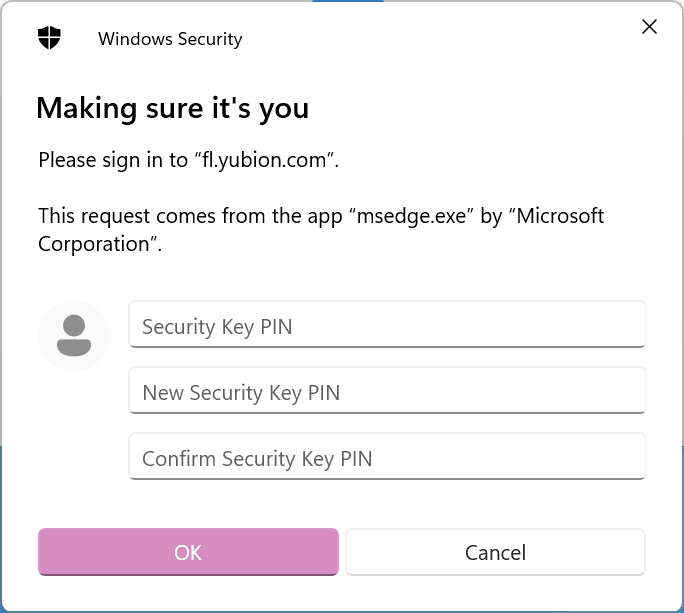Click the user avatar silhouette icon
Viewport: 684px width, 613px height.
click(x=74, y=336)
